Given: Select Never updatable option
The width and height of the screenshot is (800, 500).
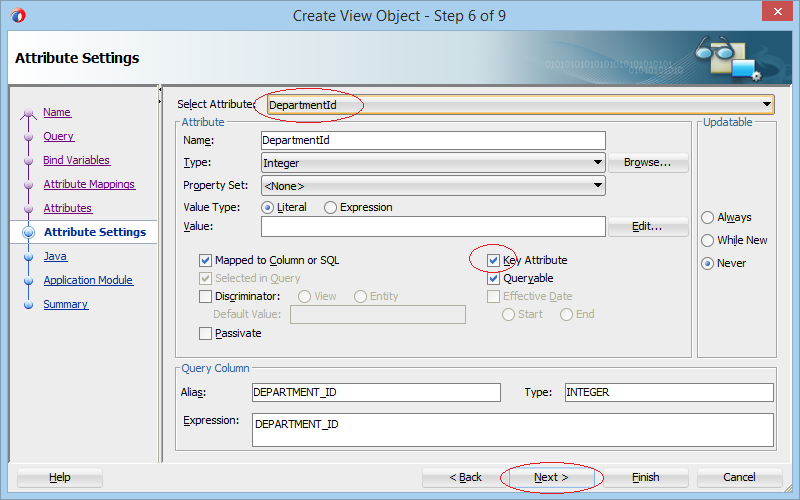Looking at the screenshot, I should click(707, 264).
